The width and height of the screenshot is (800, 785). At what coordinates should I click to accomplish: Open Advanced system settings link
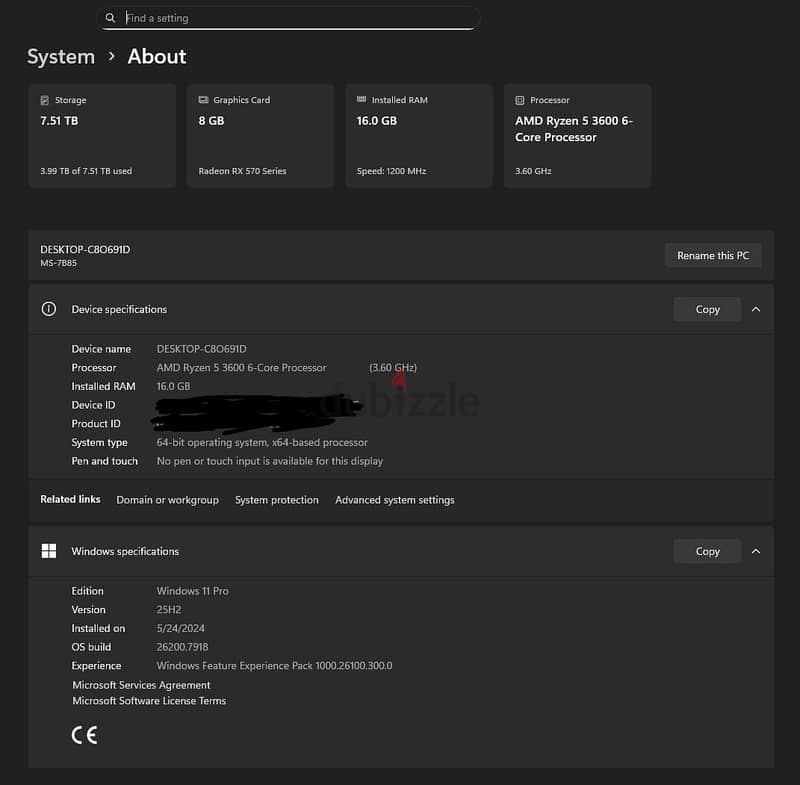(395, 500)
